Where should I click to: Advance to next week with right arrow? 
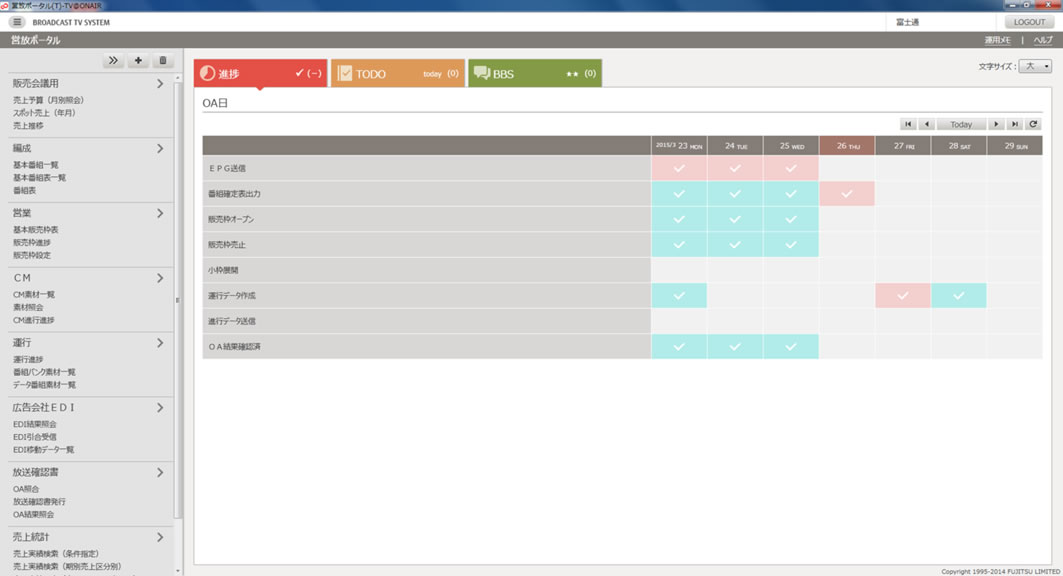996,125
